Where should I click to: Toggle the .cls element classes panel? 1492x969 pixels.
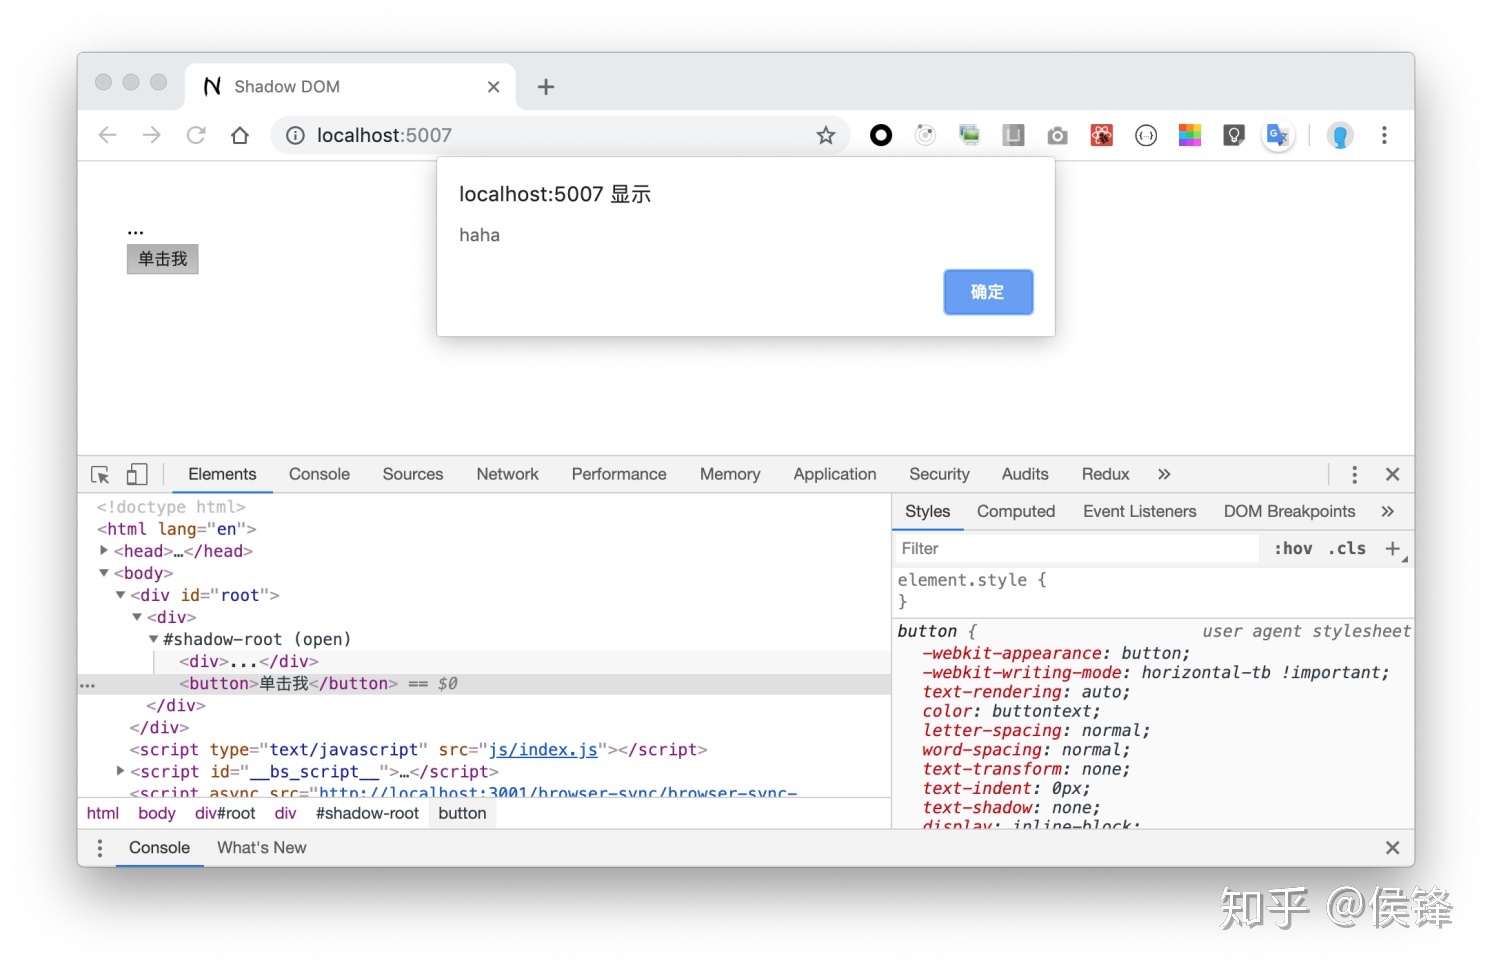(1347, 548)
